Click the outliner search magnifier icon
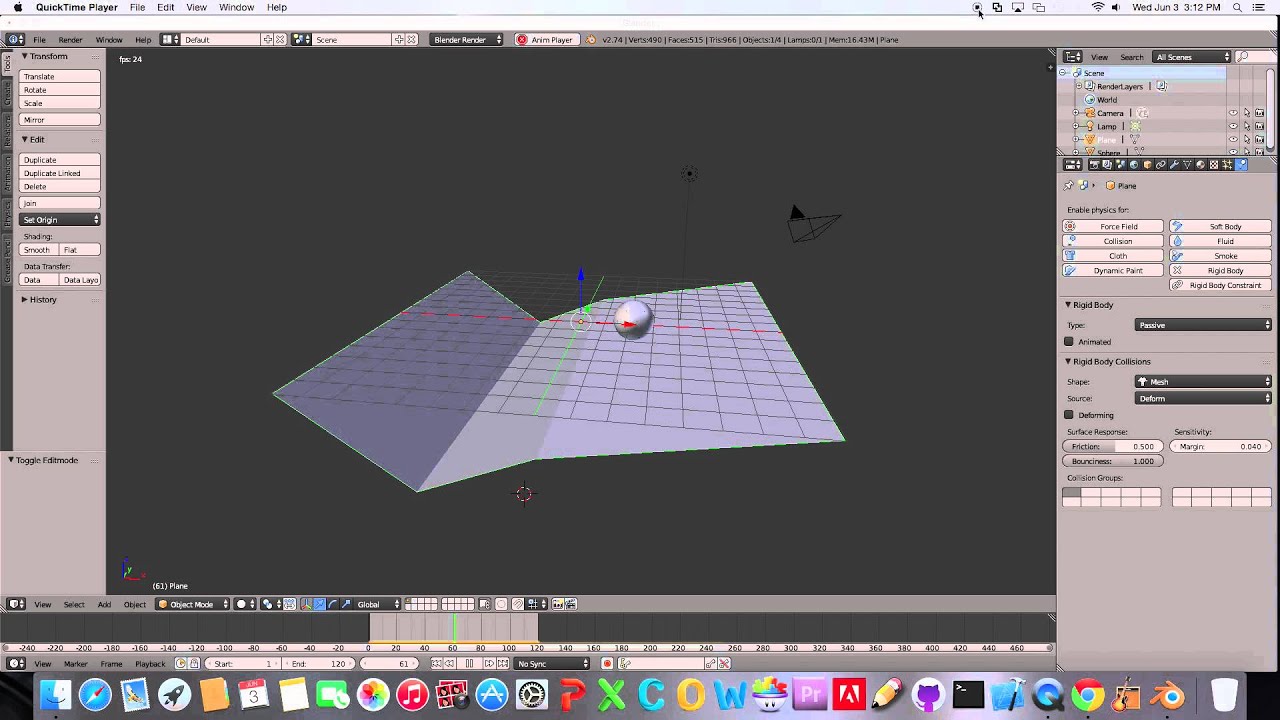The image size is (1280, 720). point(1242,57)
